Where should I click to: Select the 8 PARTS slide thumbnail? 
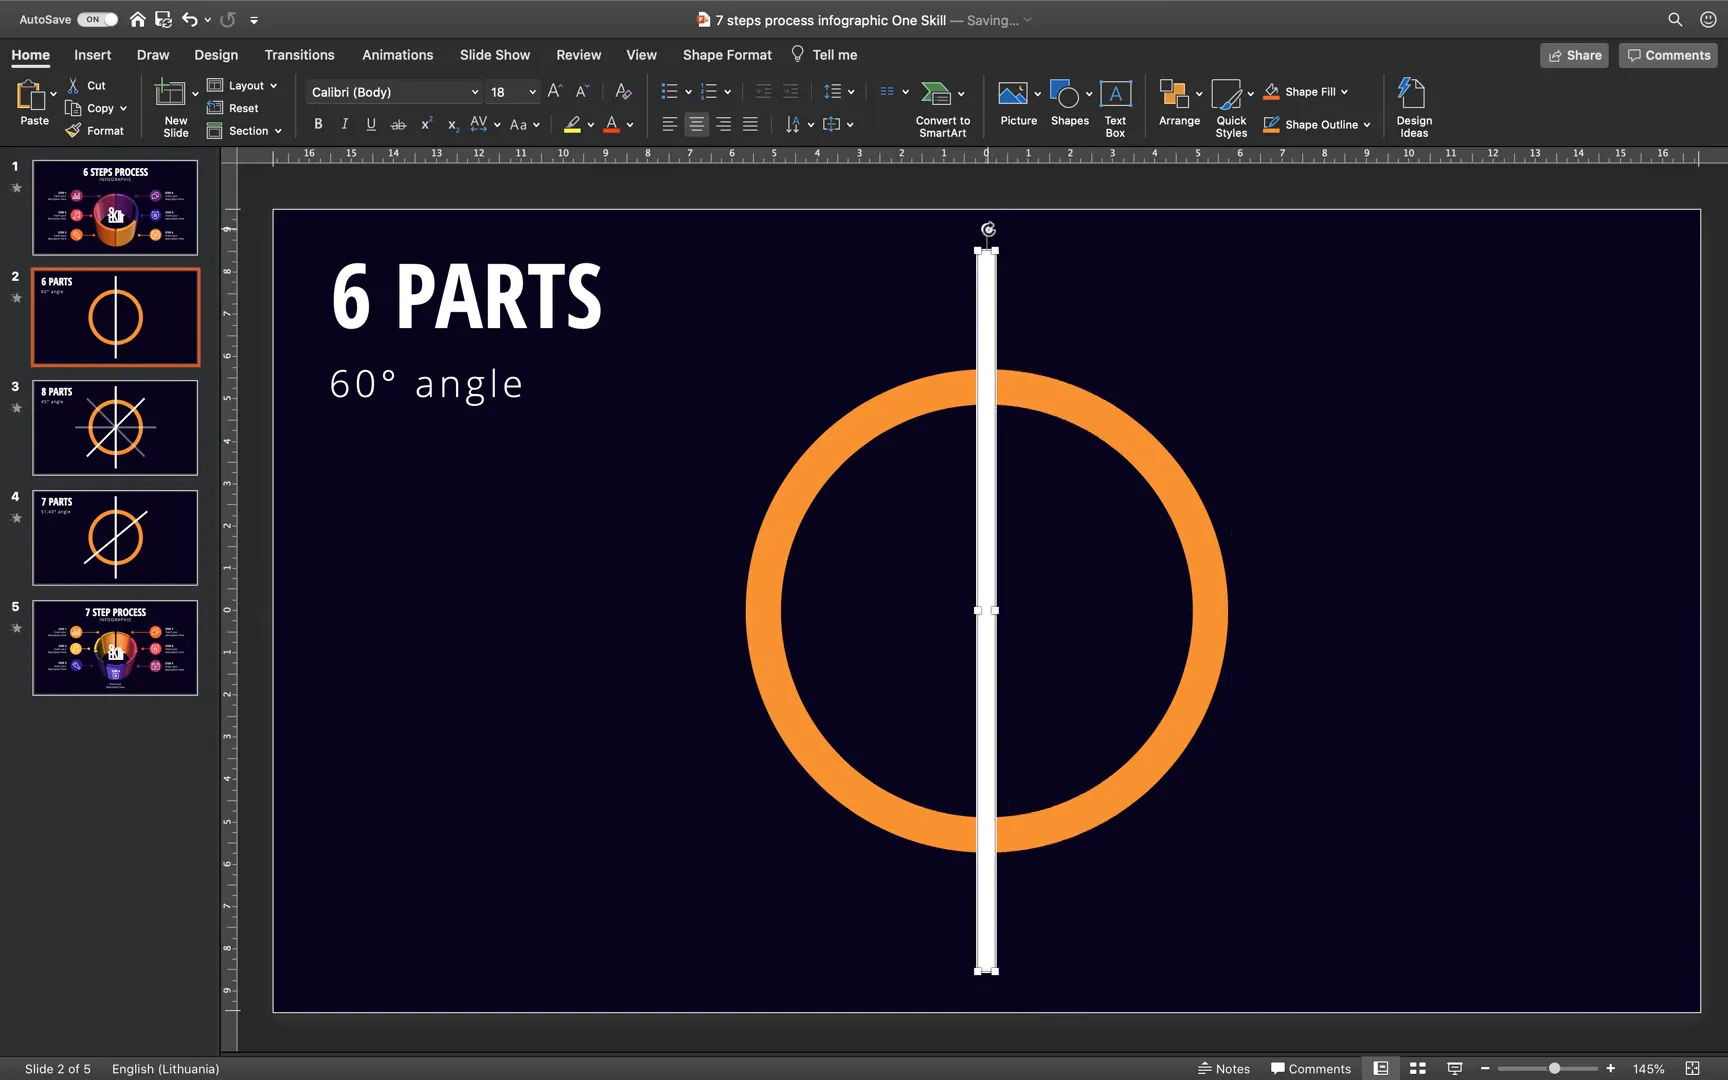(115, 427)
